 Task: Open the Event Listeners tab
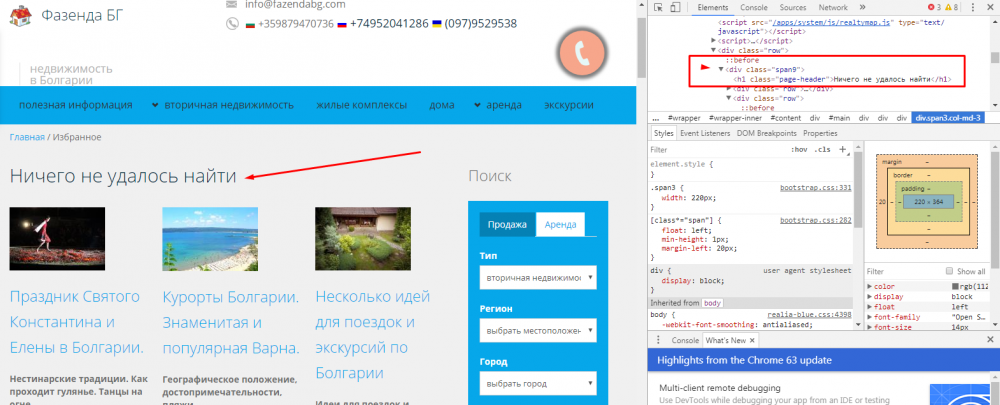pos(706,133)
